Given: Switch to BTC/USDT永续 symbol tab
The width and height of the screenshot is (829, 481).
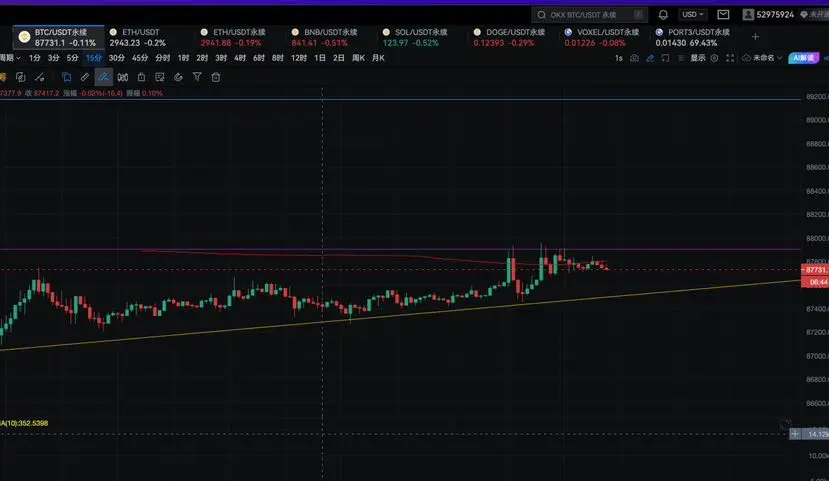Looking at the screenshot, I should coord(59,37).
